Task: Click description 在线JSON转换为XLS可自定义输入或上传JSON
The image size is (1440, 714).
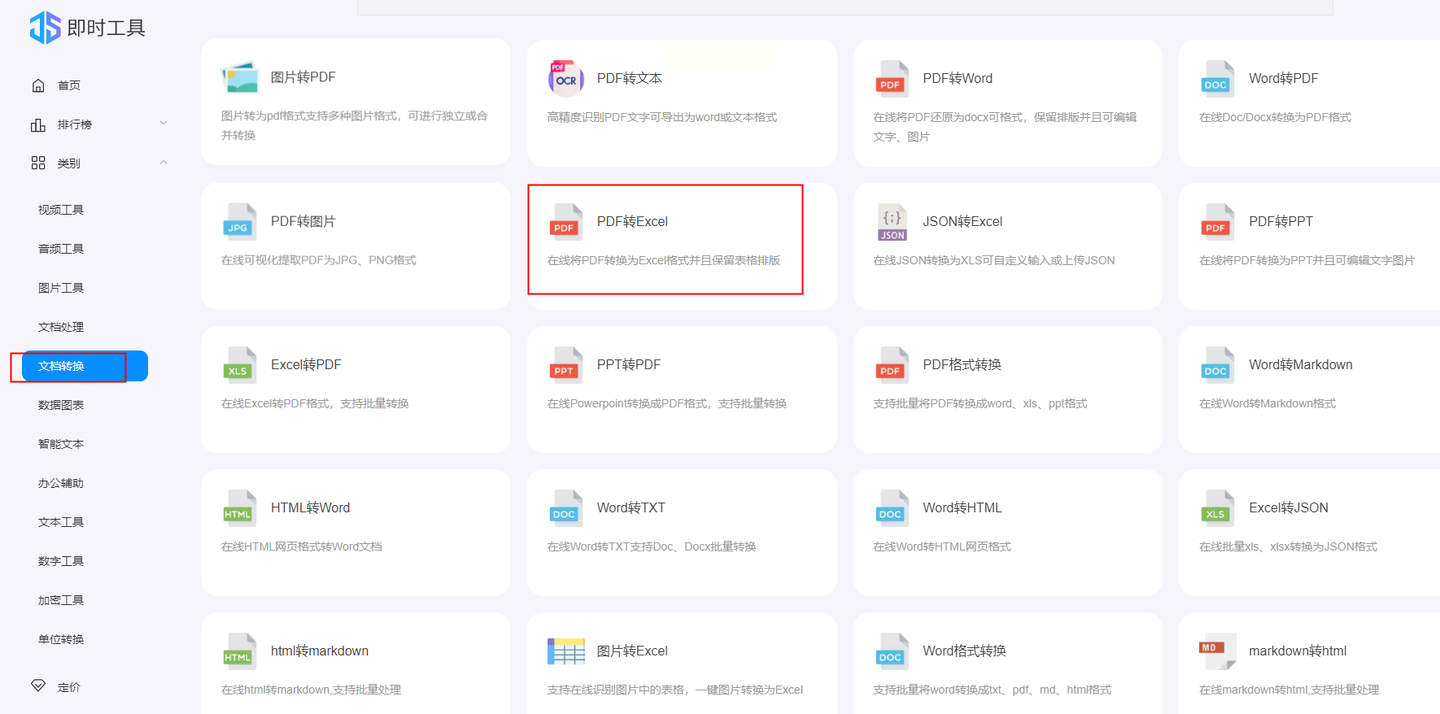Action: coord(994,260)
